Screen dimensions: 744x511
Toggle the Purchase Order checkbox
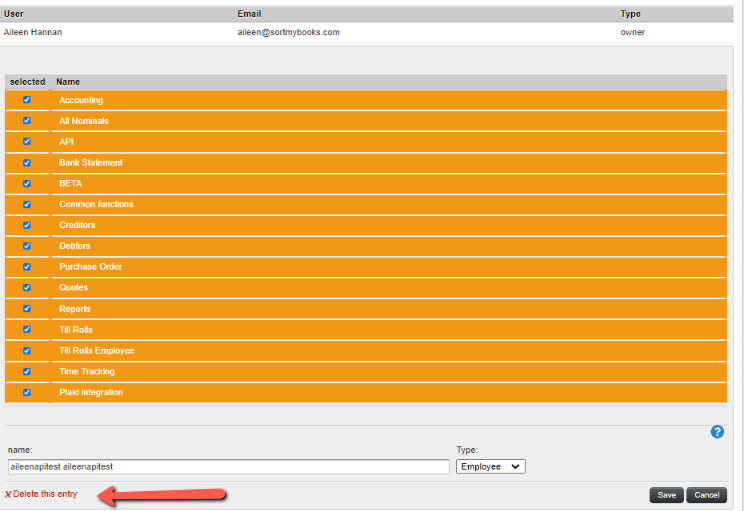pyautogui.click(x=27, y=267)
